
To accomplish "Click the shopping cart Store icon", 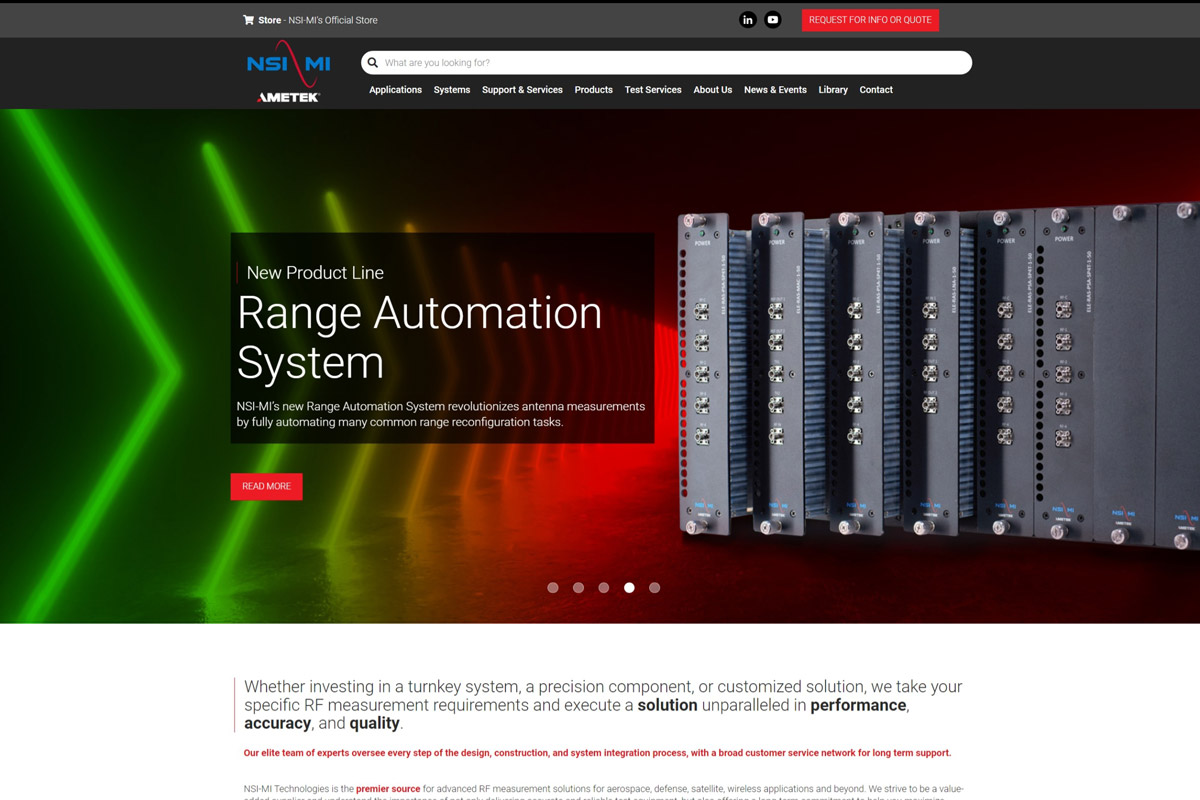I will (248, 20).
